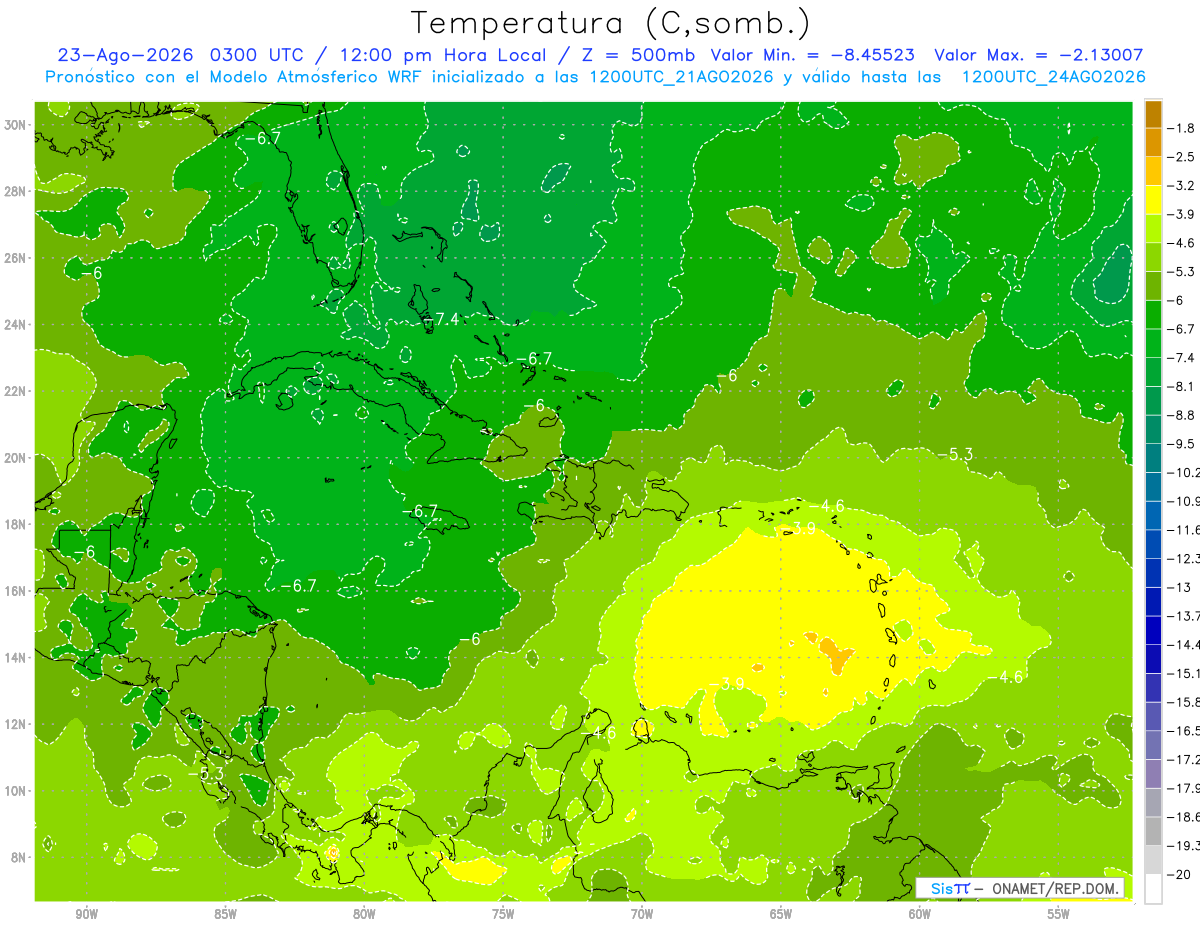1200x927 pixels.
Task: Click the "-9.5" color scale label
Action: 1181,444
